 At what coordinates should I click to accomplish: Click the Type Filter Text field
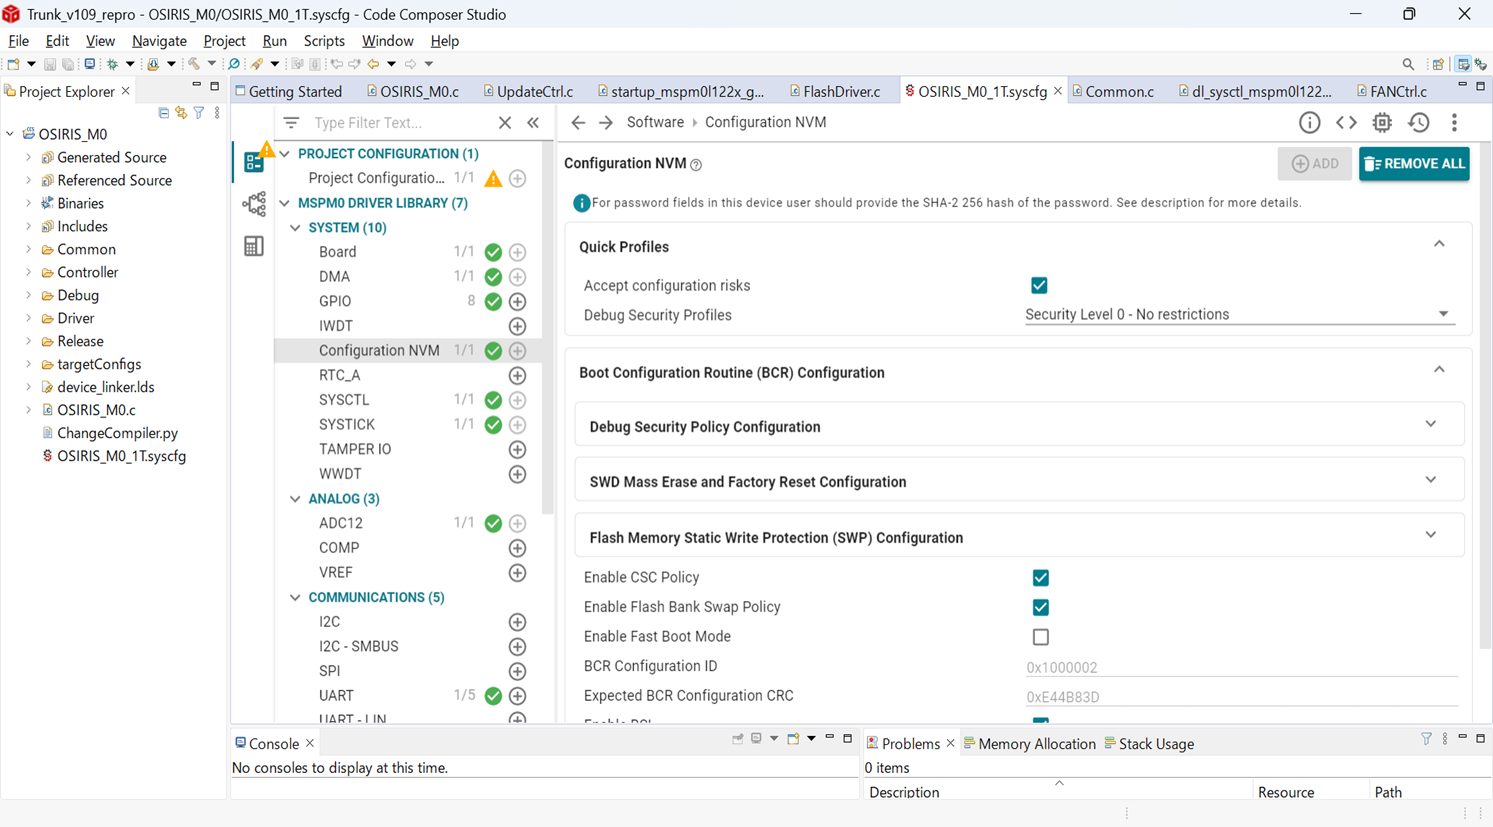pyautogui.click(x=400, y=123)
